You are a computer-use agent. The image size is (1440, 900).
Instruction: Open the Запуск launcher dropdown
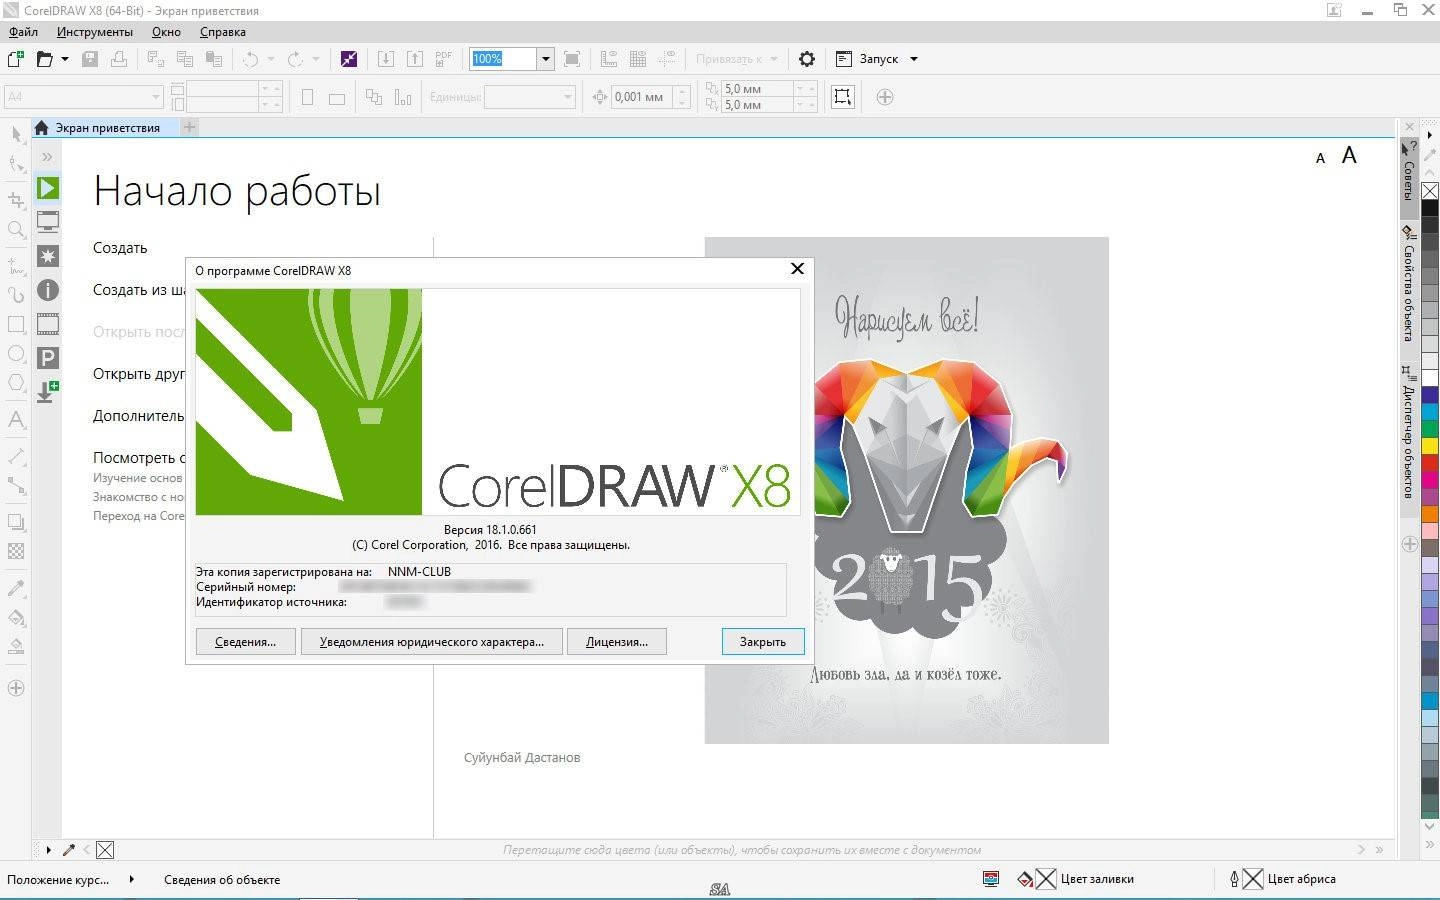[914, 59]
